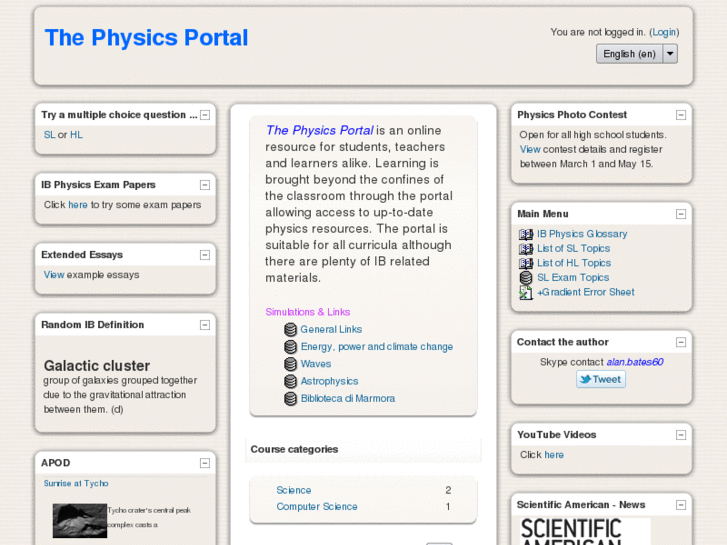Viewport: 727px width, 545px height.
Task: Collapse the Random IB Definition block
Action: pos(205,325)
